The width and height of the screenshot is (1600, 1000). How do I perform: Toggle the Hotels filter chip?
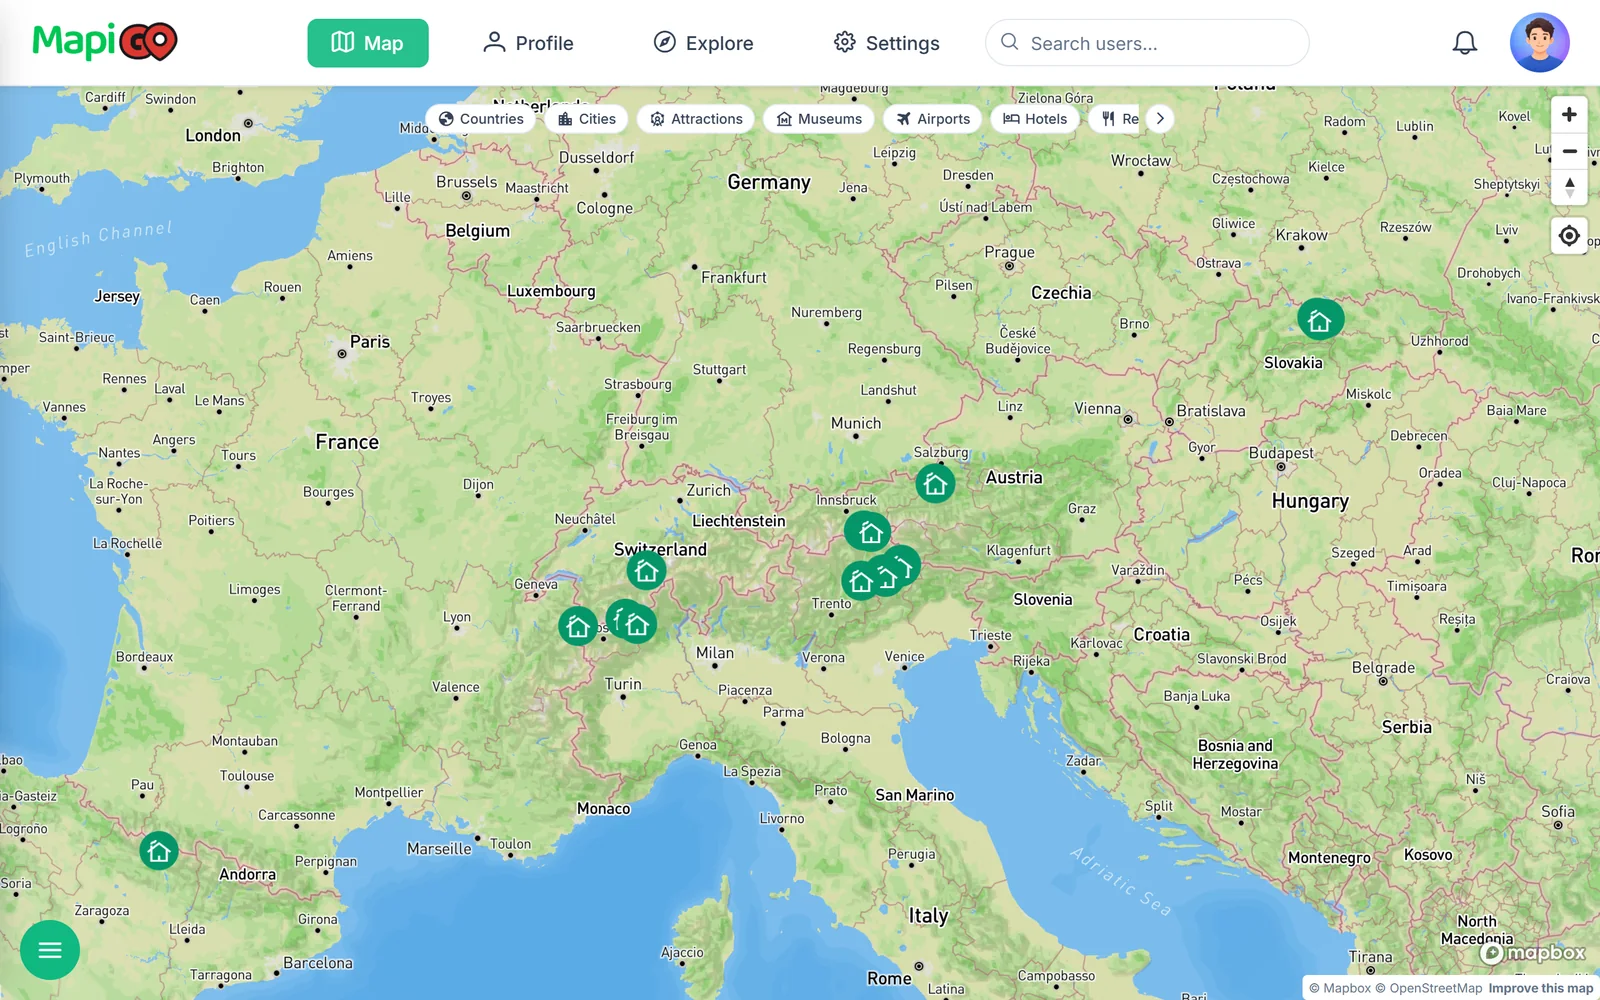click(1035, 119)
